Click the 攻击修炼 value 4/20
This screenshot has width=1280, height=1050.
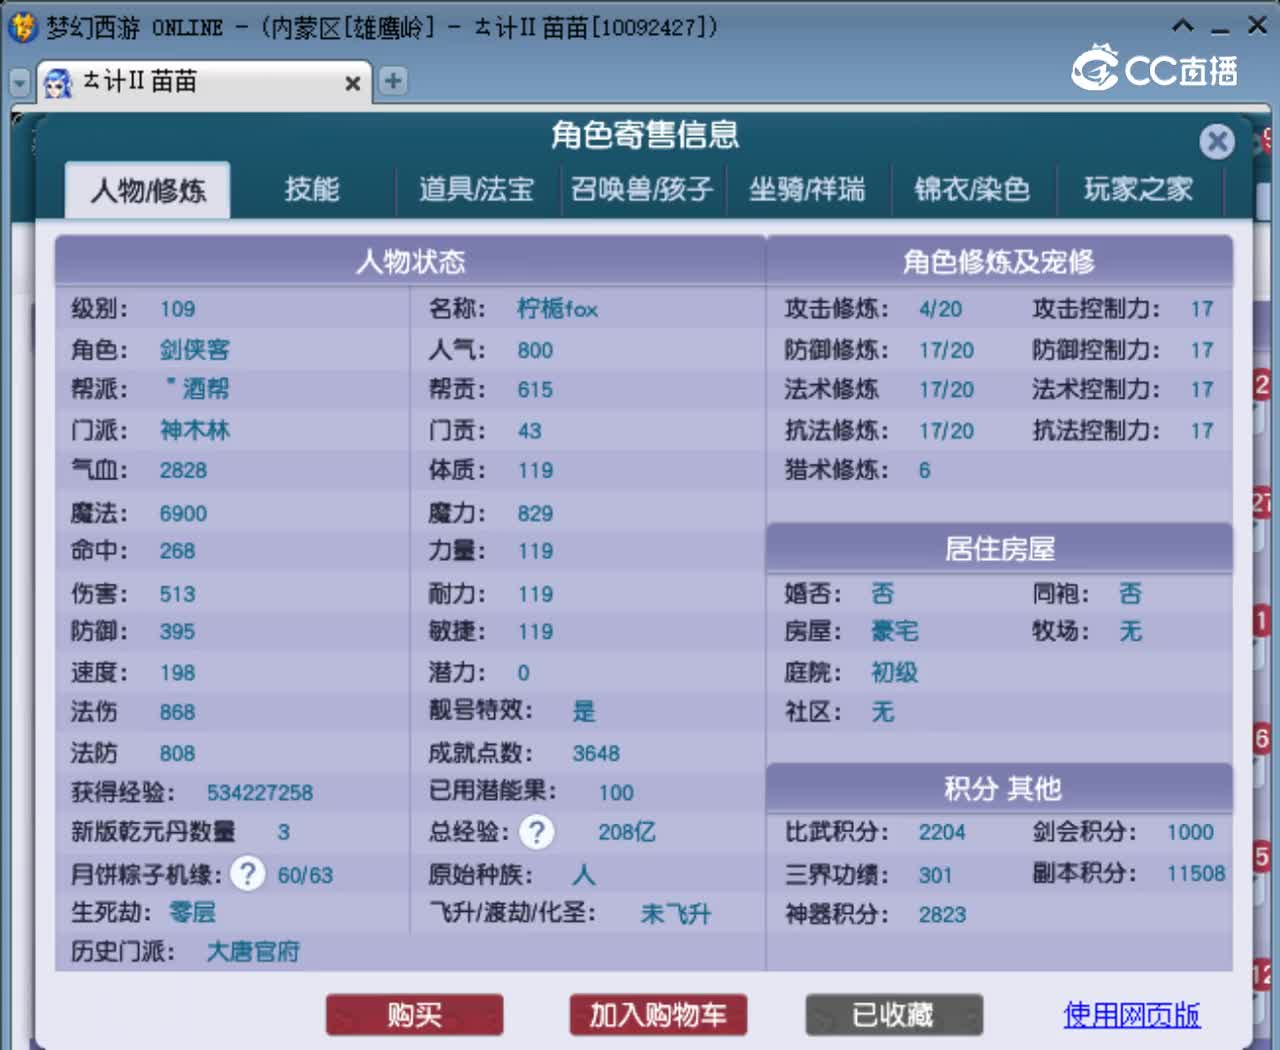coord(940,309)
